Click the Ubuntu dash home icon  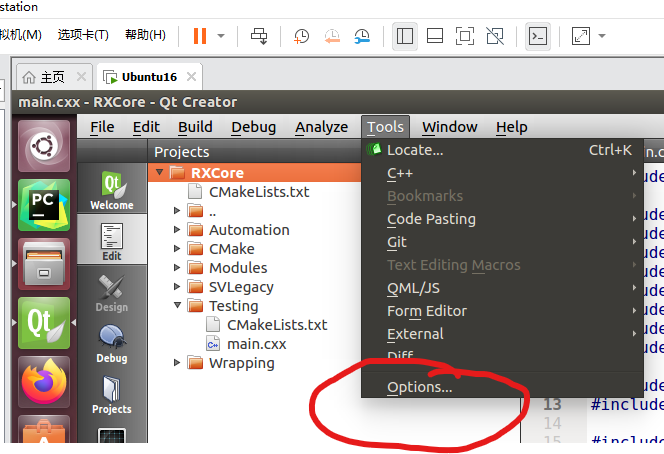click(x=44, y=146)
